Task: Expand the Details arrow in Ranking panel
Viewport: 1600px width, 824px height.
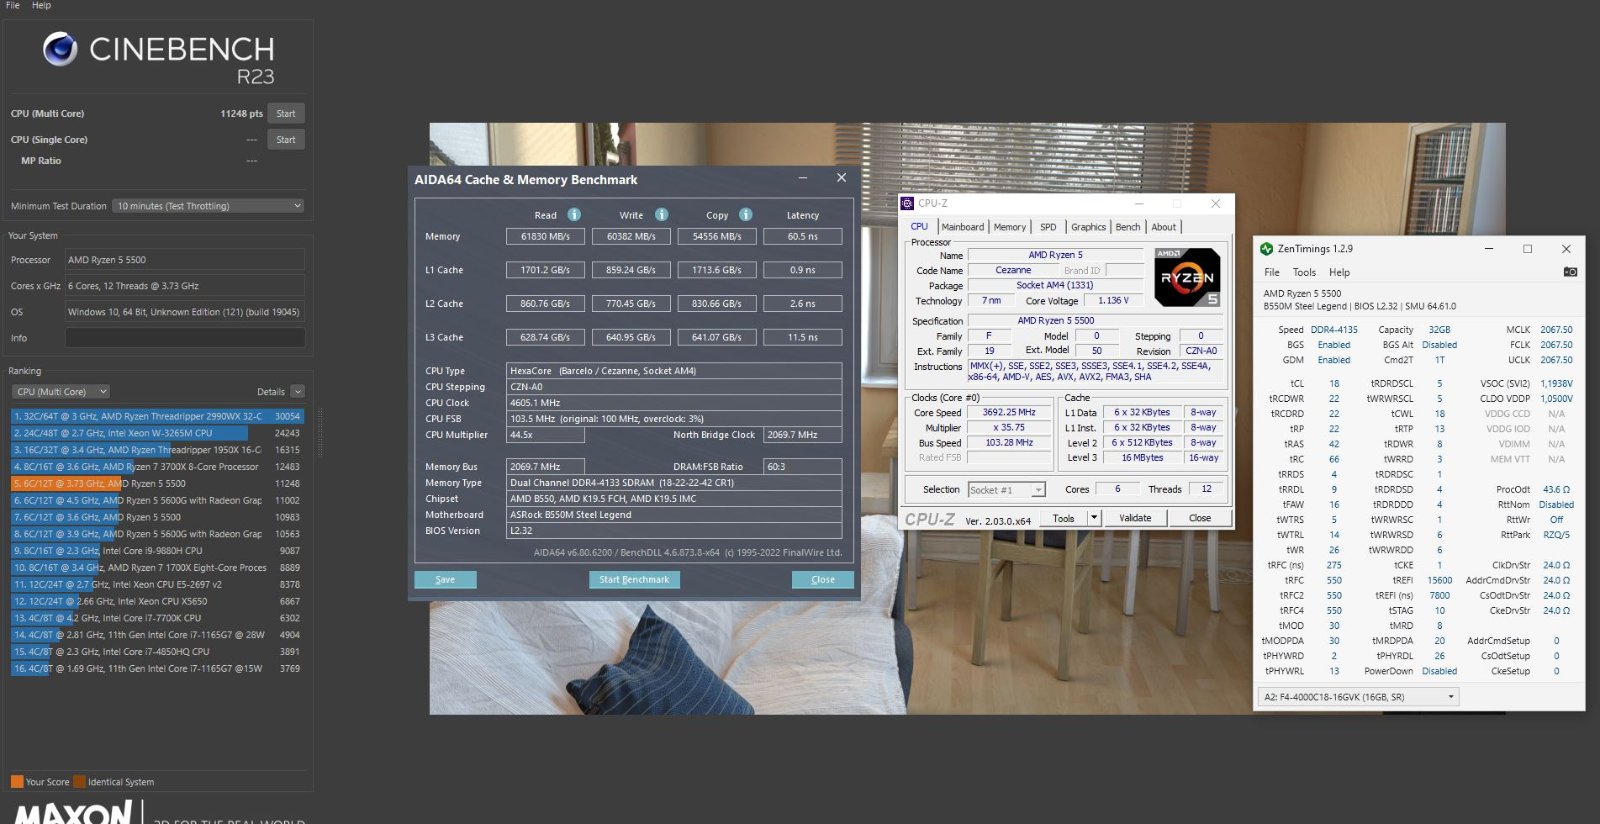Action: (x=297, y=392)
